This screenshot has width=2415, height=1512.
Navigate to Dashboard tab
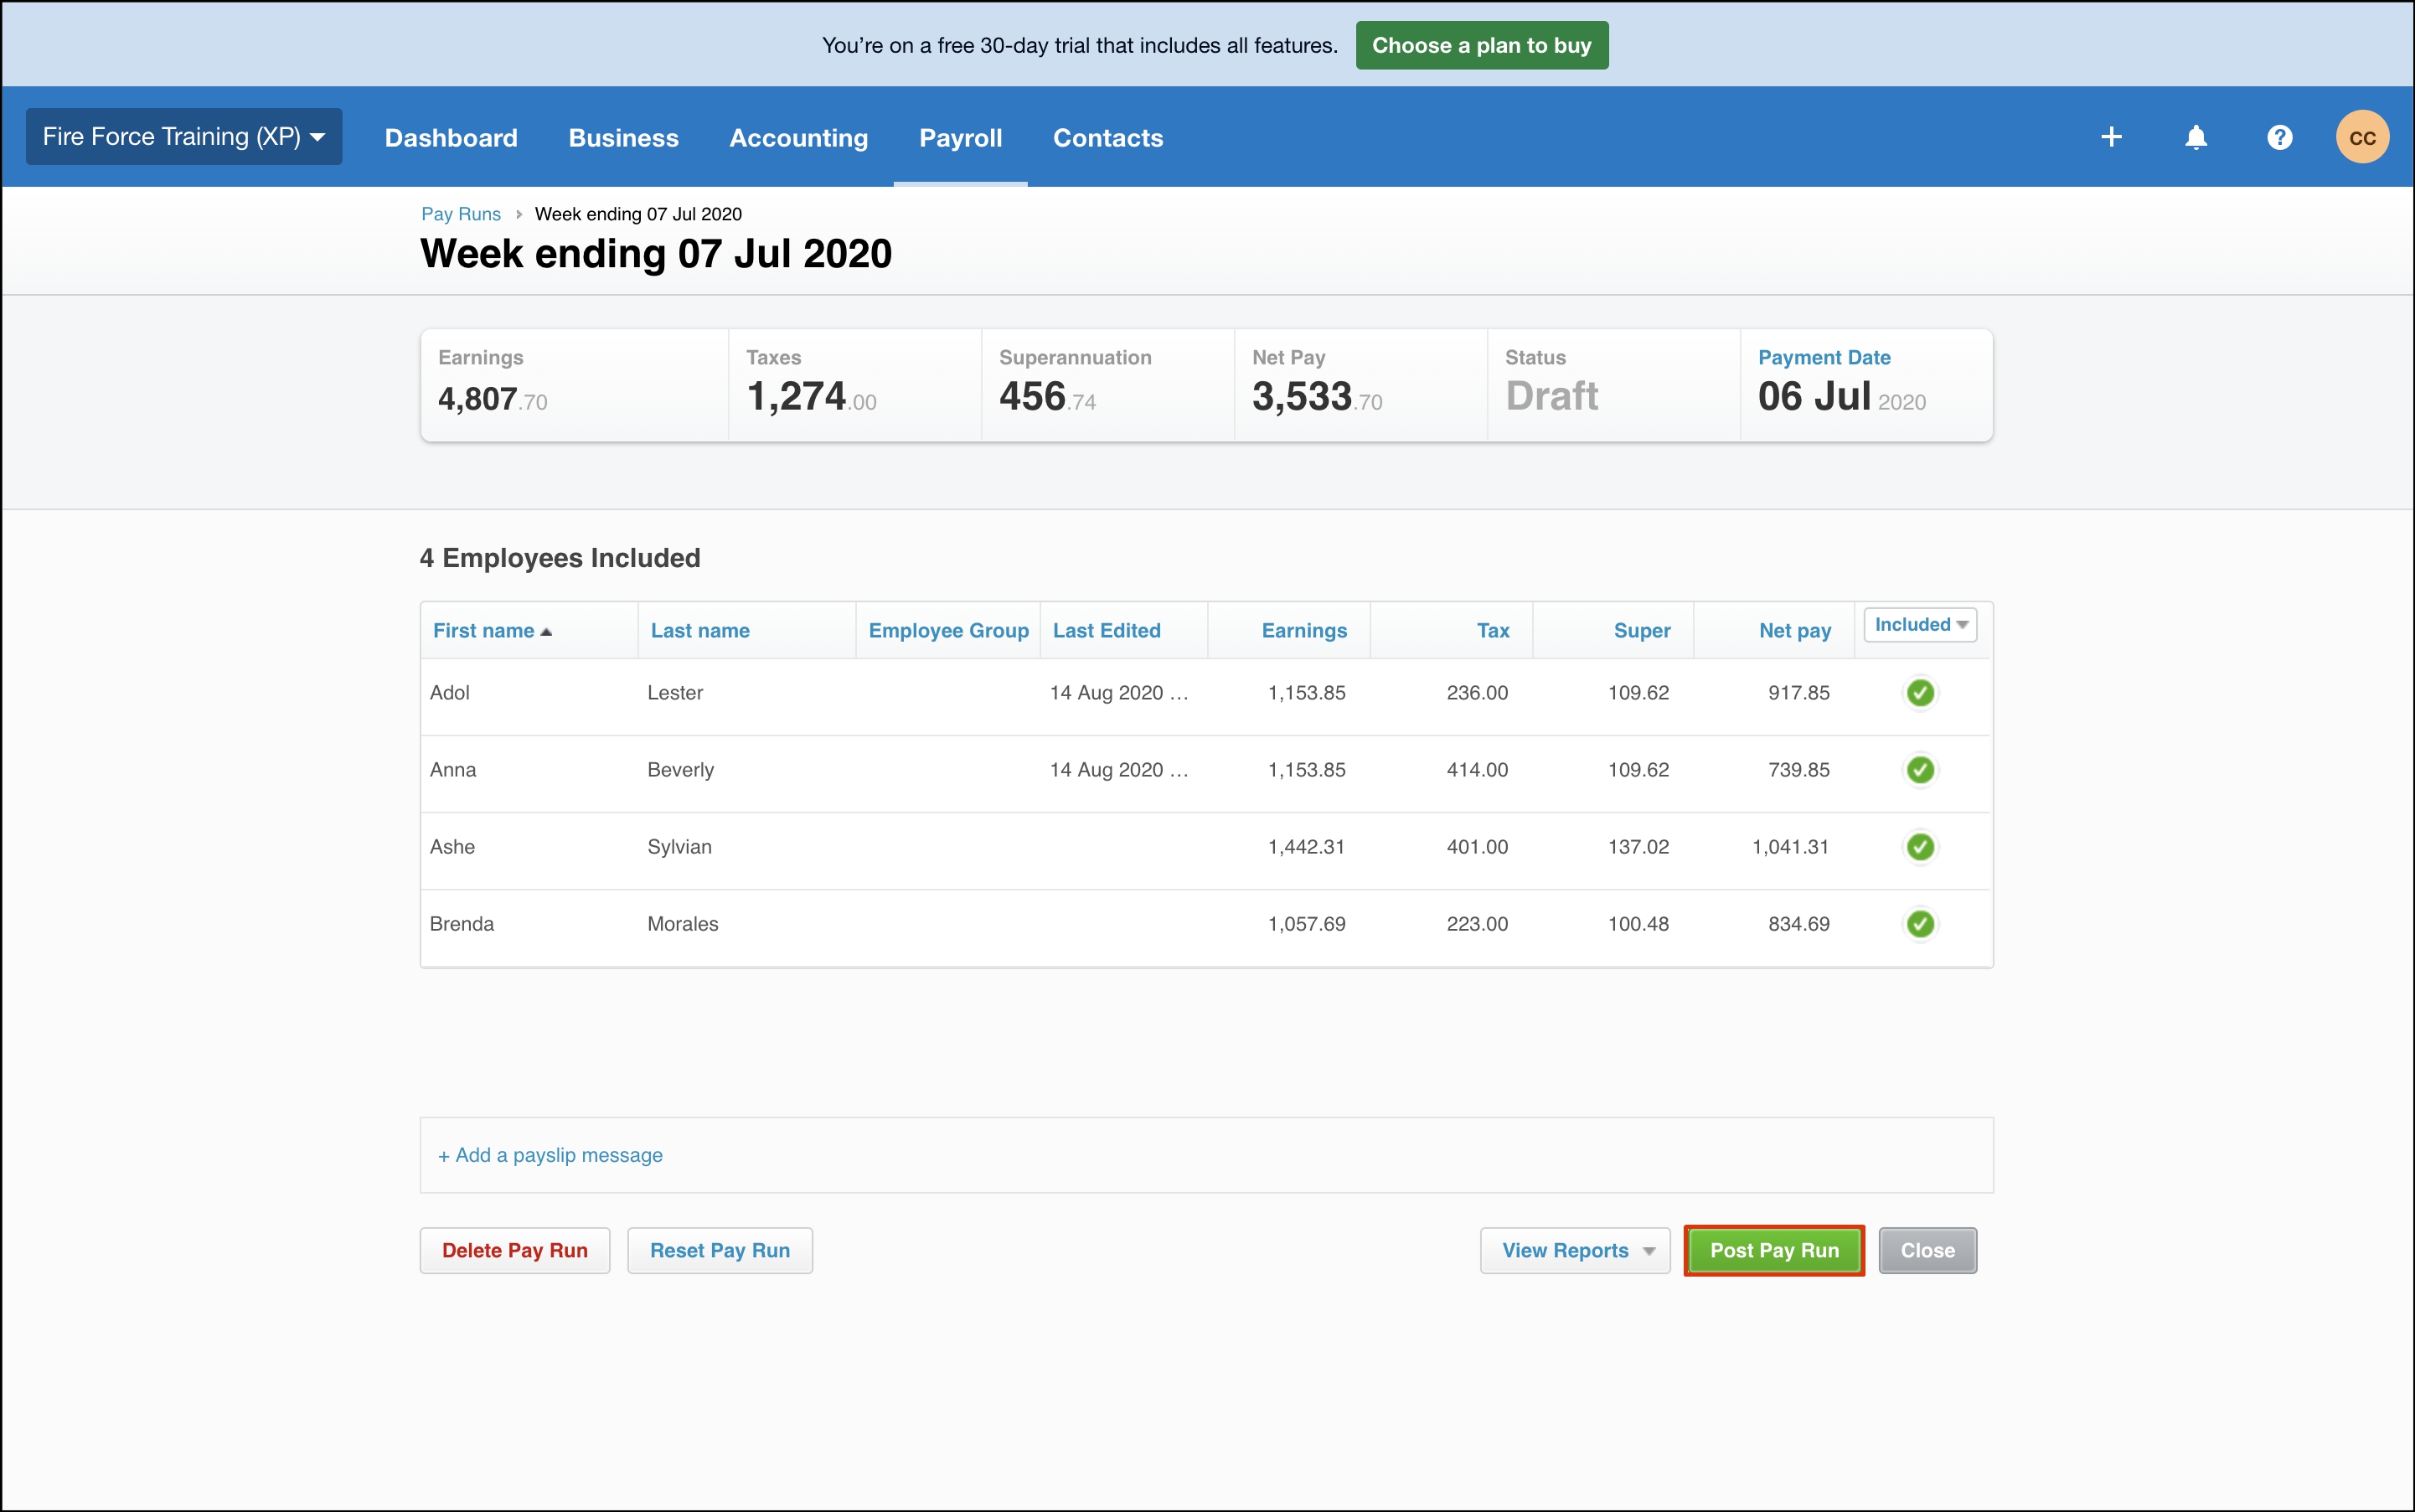tap(451, 137)
